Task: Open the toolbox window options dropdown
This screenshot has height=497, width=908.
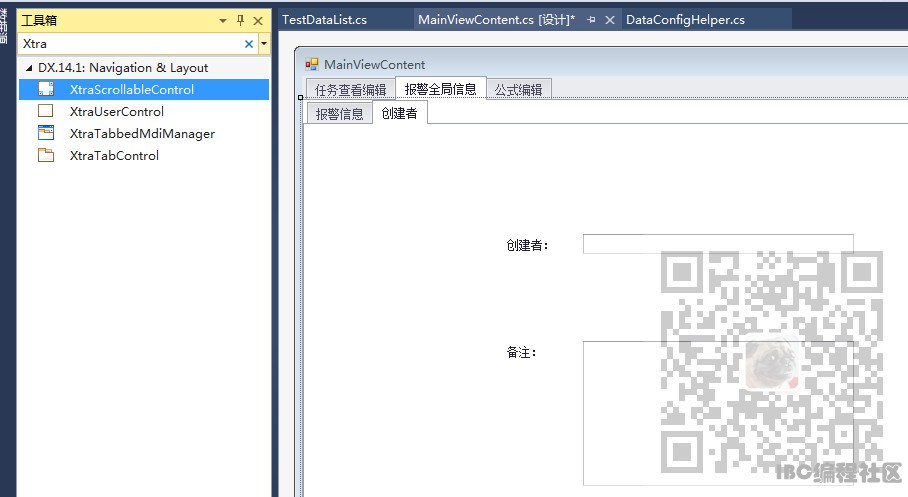Action: pos(223,21)
